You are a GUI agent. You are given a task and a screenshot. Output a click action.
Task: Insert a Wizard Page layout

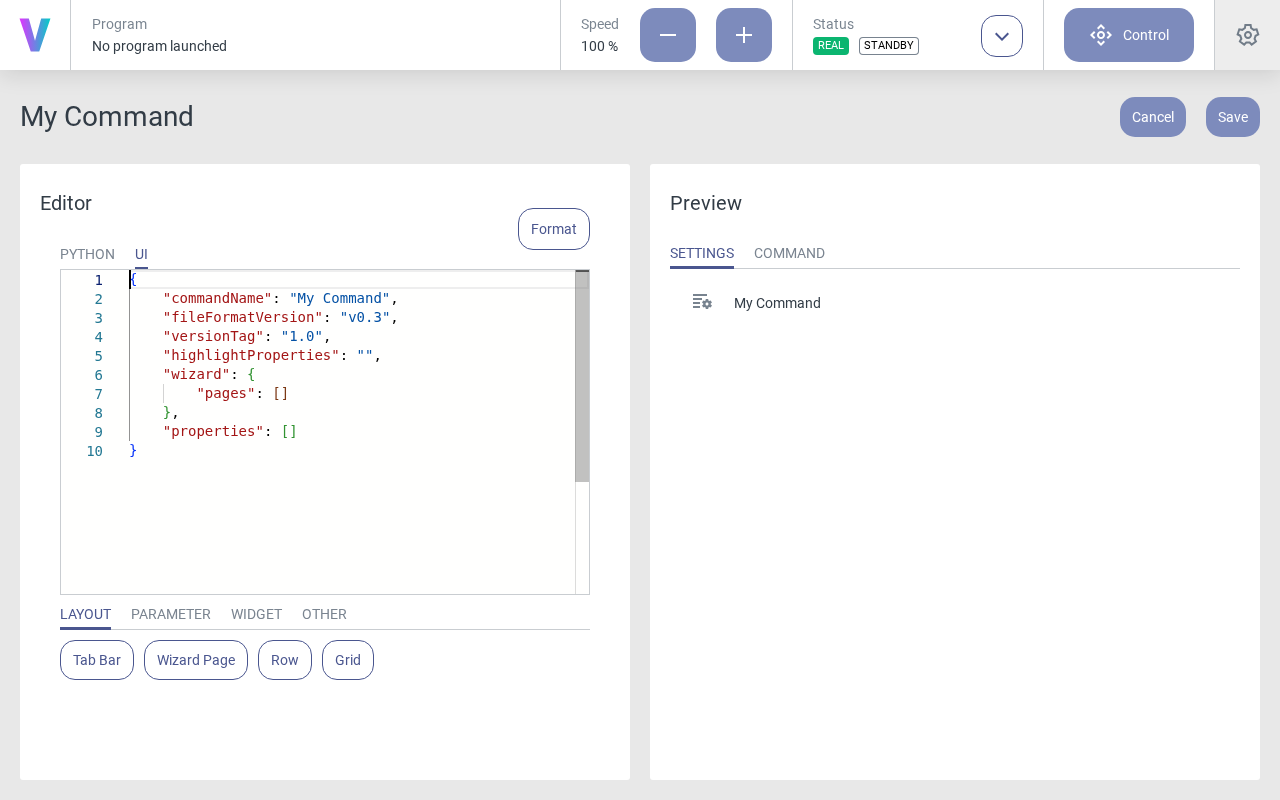point(196,660)
